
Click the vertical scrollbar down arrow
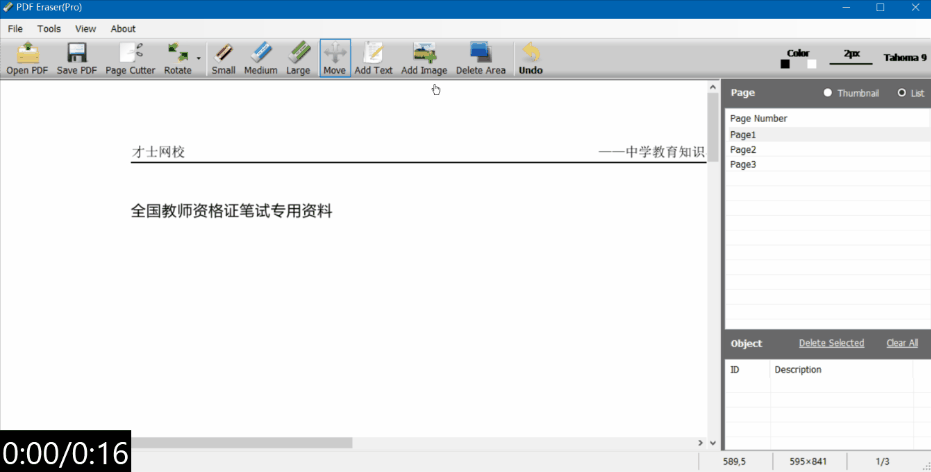[x=713, y=443]
